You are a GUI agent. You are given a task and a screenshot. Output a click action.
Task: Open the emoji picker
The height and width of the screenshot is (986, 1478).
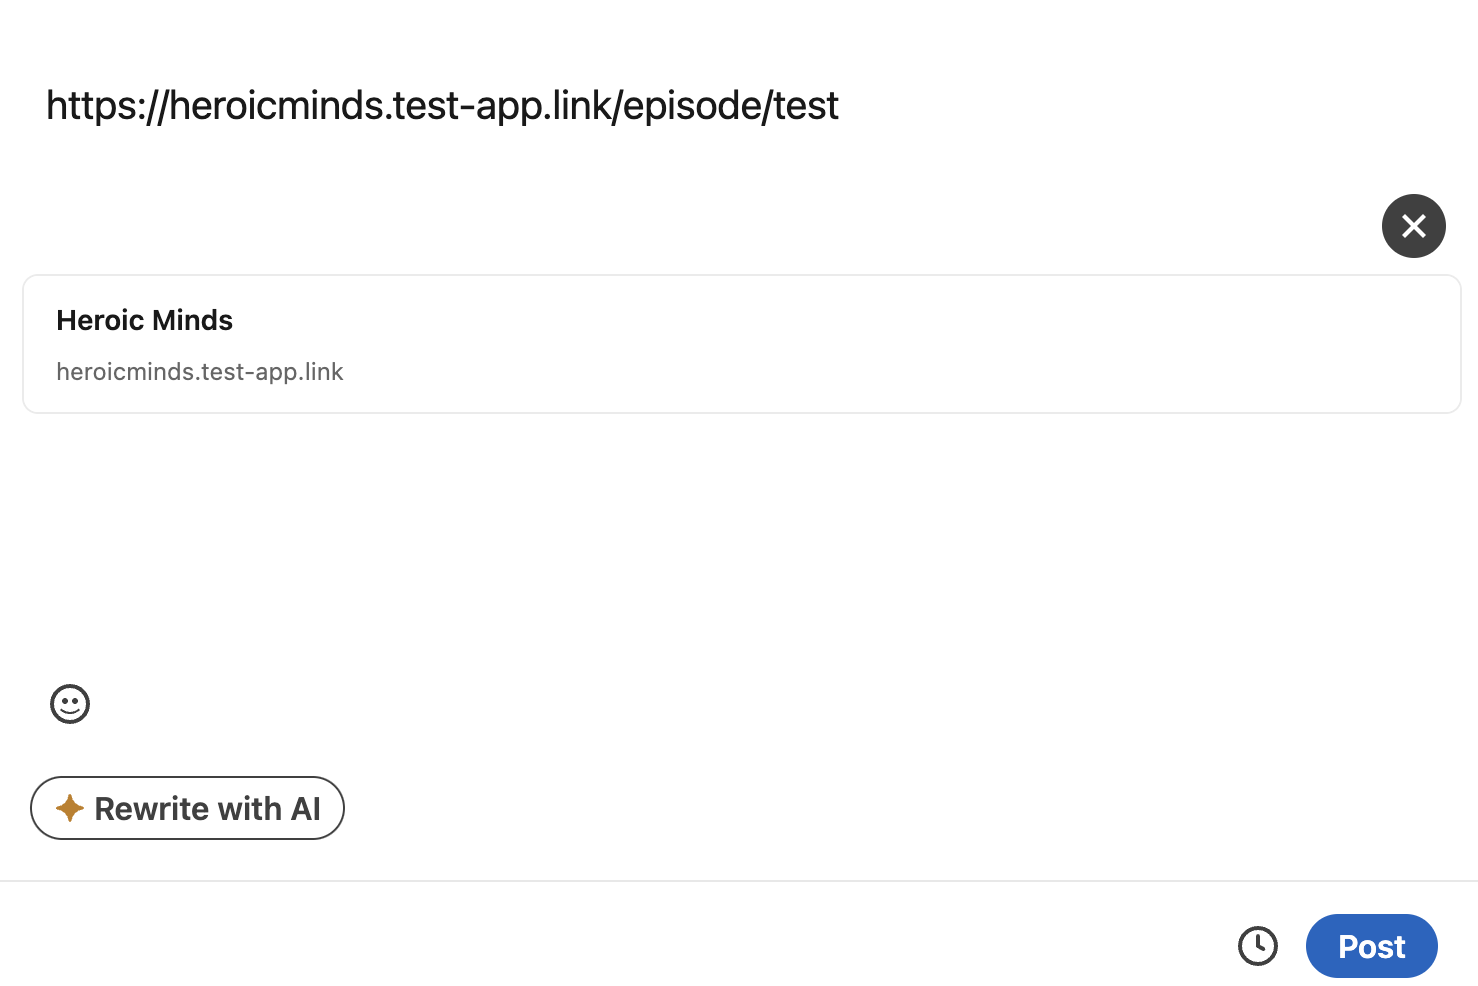(x=70, y=704)
